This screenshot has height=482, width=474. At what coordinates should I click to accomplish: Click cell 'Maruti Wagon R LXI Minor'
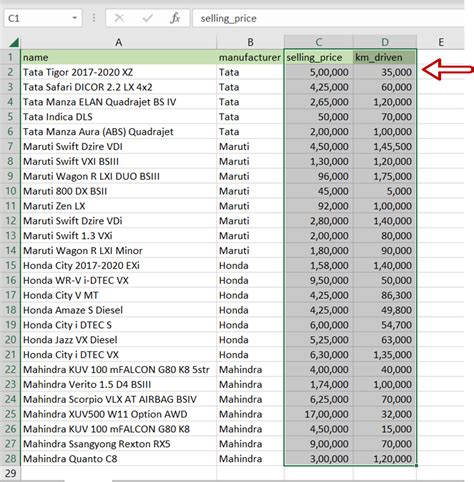(119, 250)
